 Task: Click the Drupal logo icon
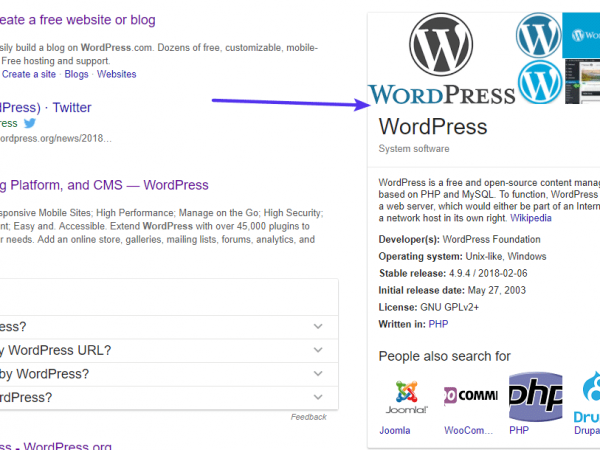pyautogui.click(x=588, y=396)
